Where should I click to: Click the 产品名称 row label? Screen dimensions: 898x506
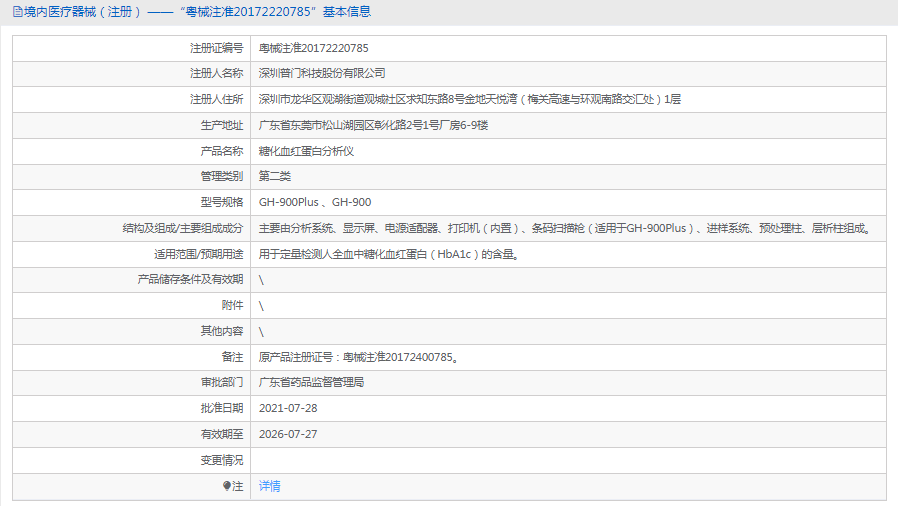click(x=222, y=151)
